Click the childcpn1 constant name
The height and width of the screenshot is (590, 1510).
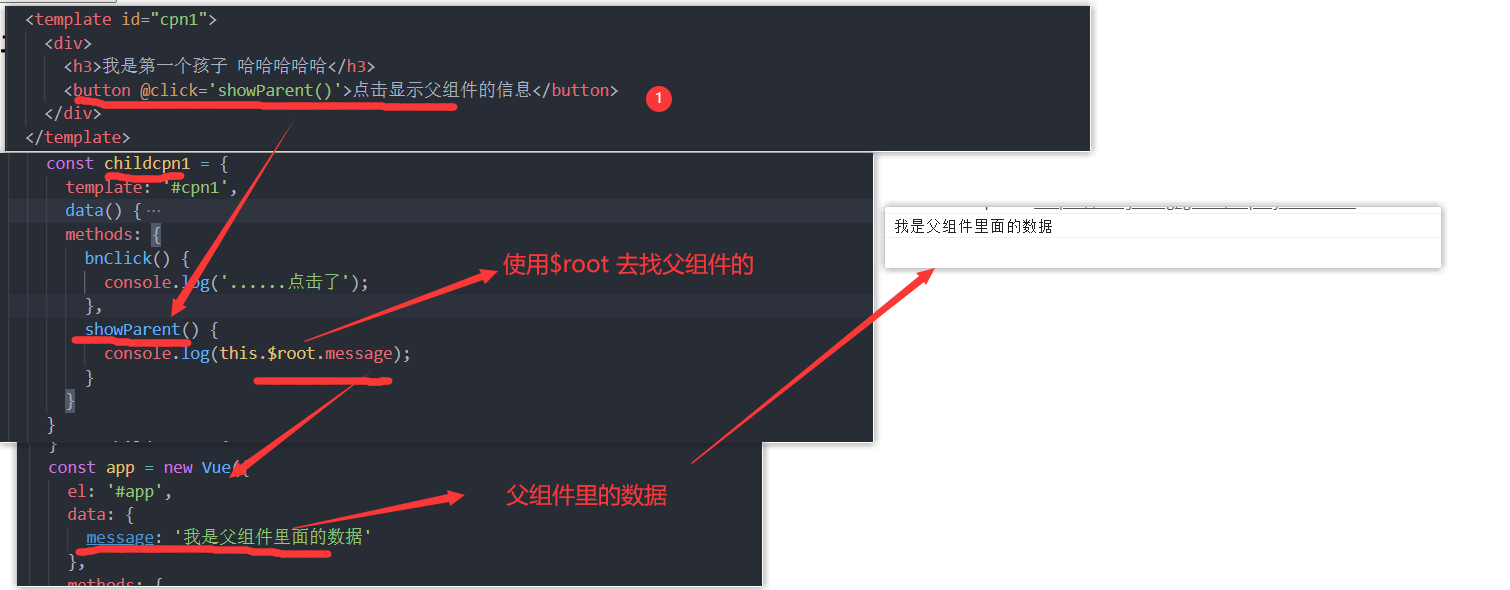[x=147, y=163]
